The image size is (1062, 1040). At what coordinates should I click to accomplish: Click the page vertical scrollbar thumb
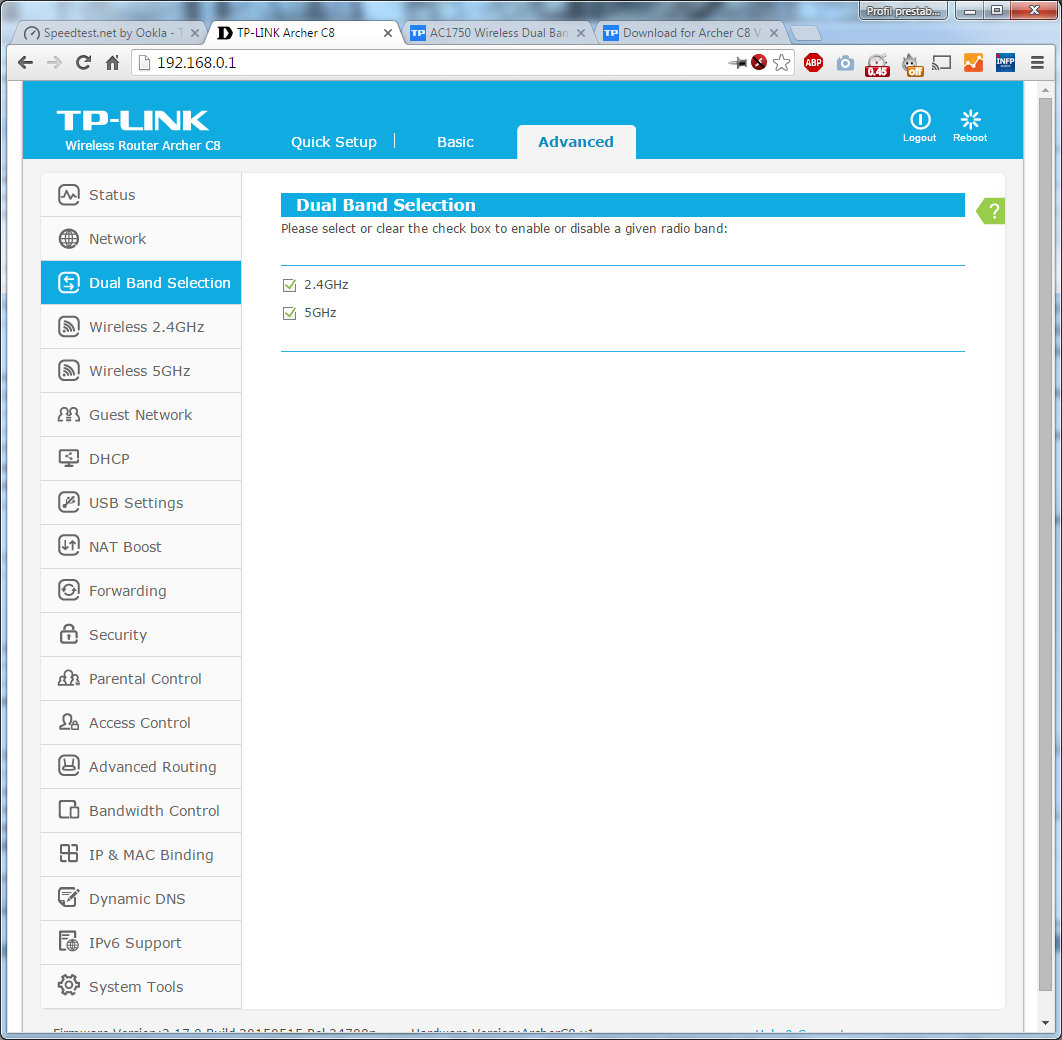pos(1045,544)
